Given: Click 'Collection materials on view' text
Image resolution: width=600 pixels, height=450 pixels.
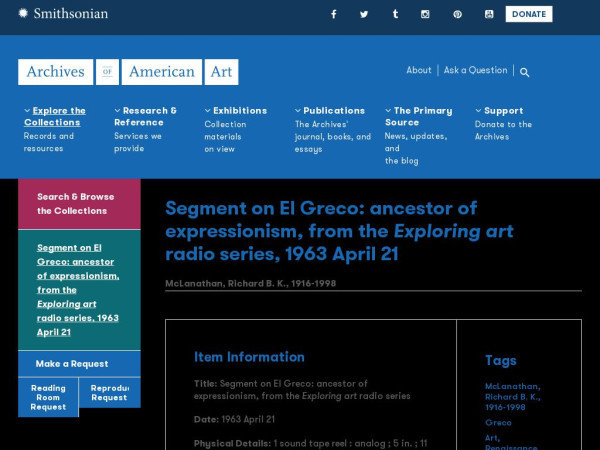Looking at the screenshot, I should (x=225, y=137).
